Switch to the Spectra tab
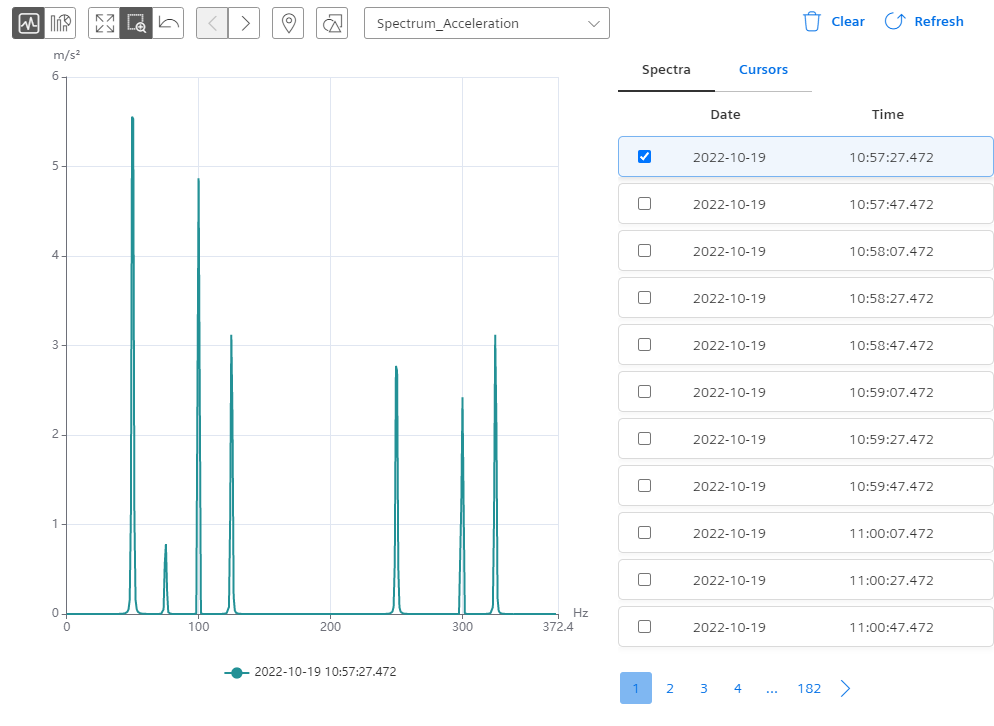 tap(666, 70)
